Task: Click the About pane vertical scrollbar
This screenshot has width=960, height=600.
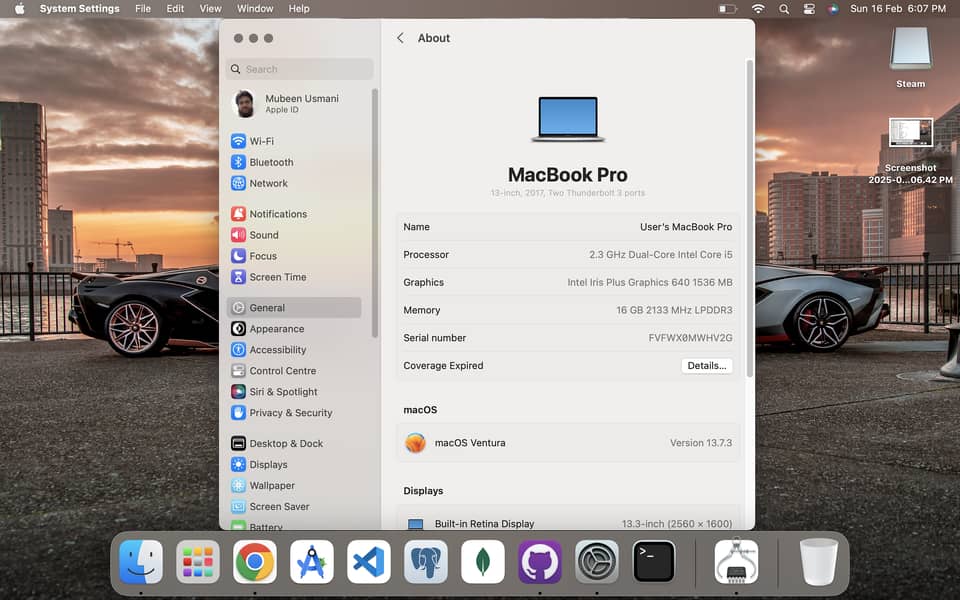Action: (749, 217)
